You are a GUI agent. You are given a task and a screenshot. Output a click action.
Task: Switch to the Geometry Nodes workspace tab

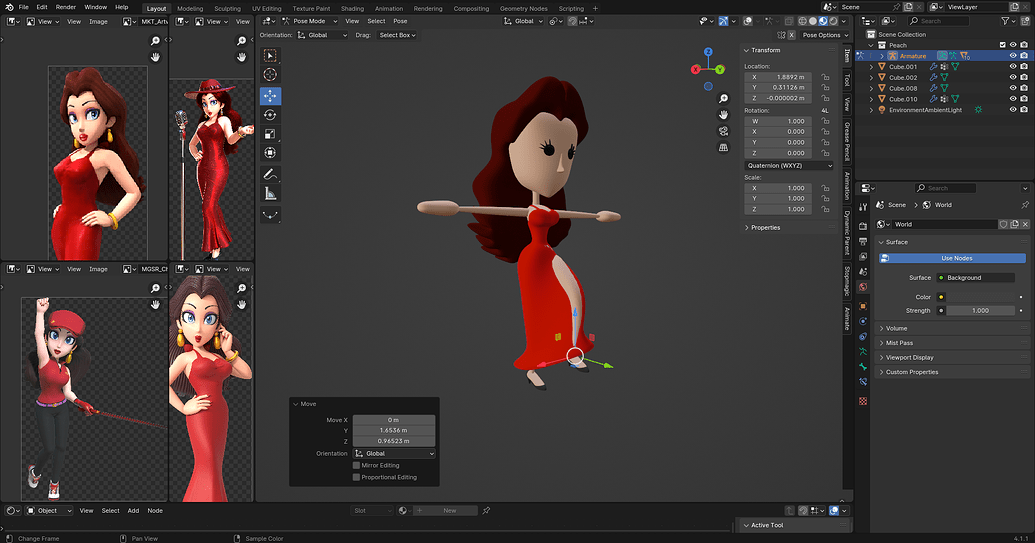click(x=523, y=9)
